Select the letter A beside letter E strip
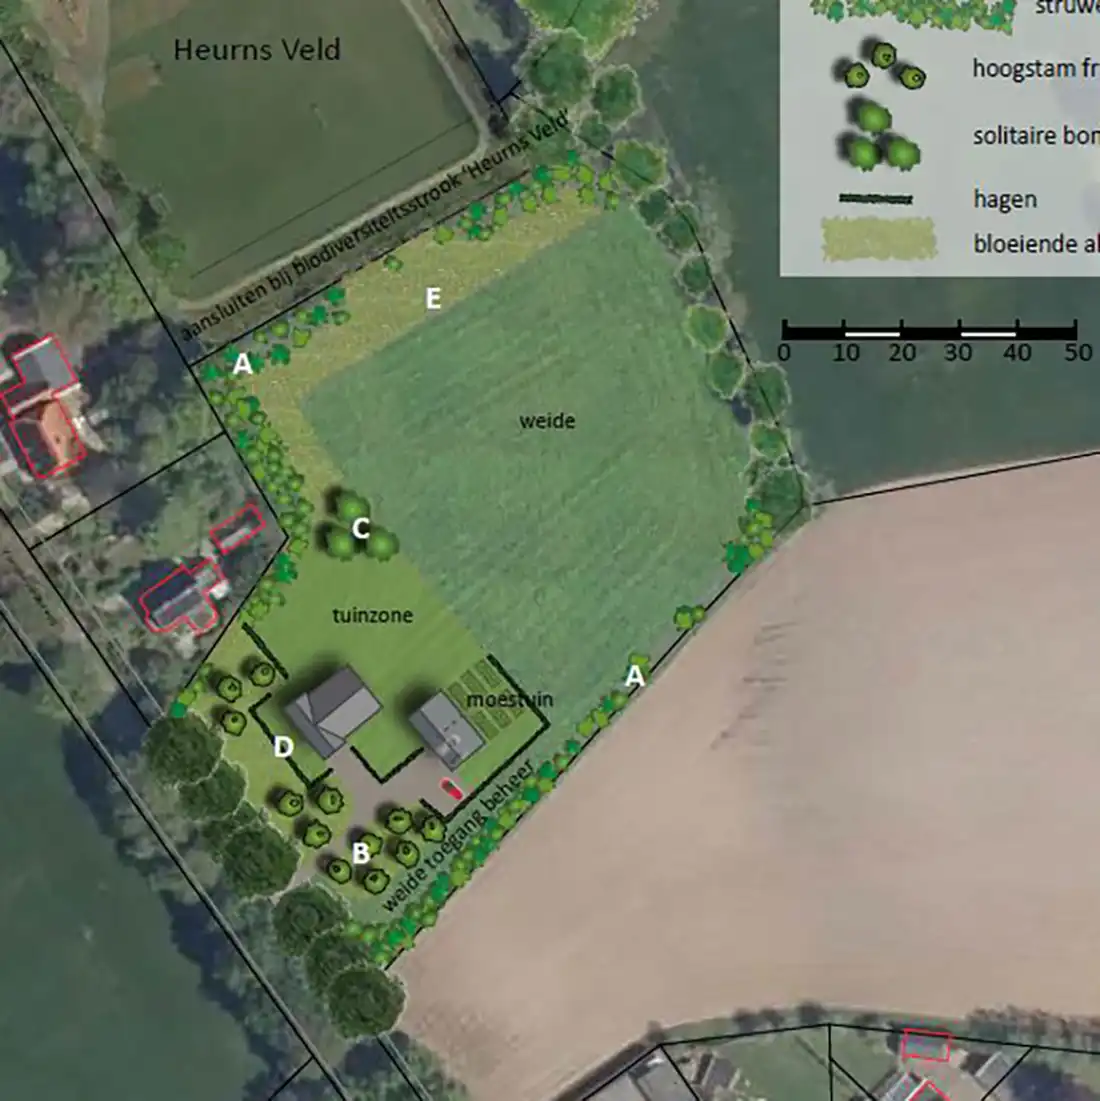This screenshot has width=1100, height=1101. tap(242, 364)
